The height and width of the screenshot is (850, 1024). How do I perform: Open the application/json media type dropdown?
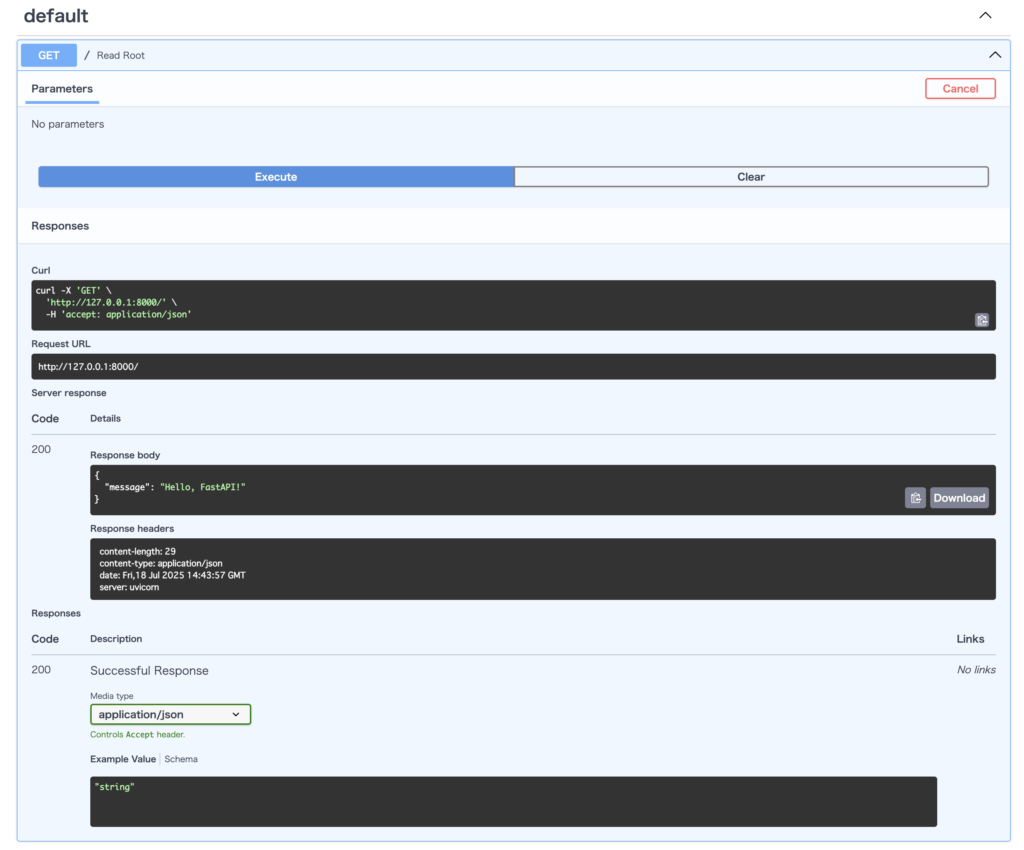point(170,714)
